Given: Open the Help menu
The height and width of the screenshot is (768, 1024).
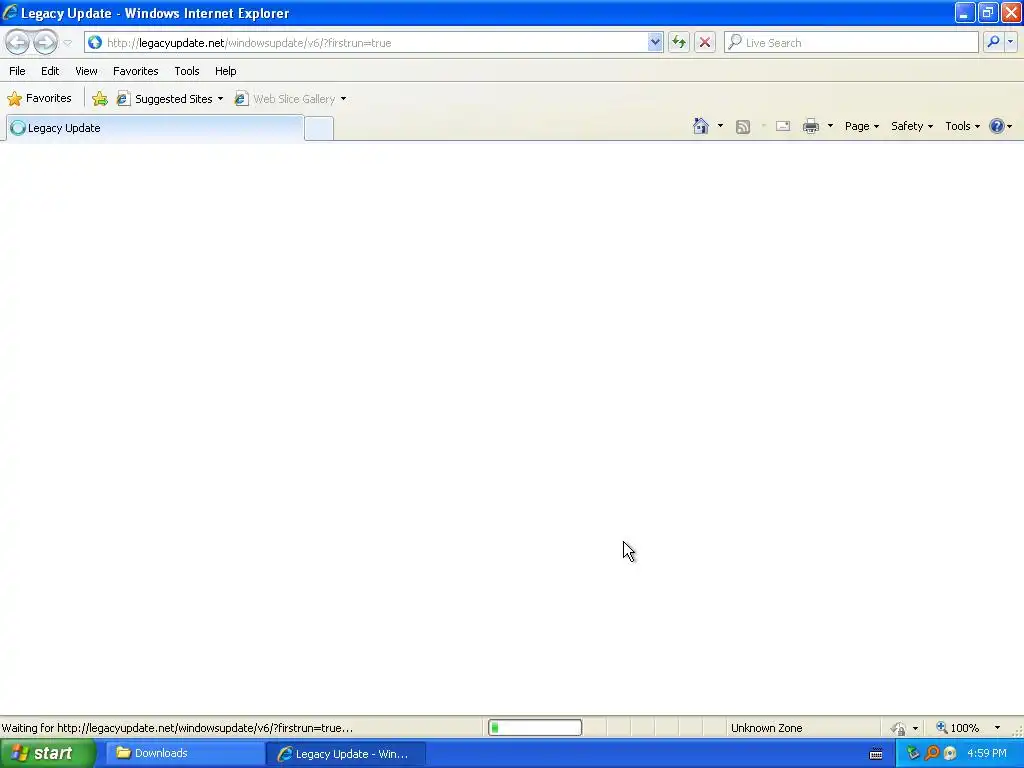Looking at the screenshot, I should pyautogui.click(x=226, y=71).
